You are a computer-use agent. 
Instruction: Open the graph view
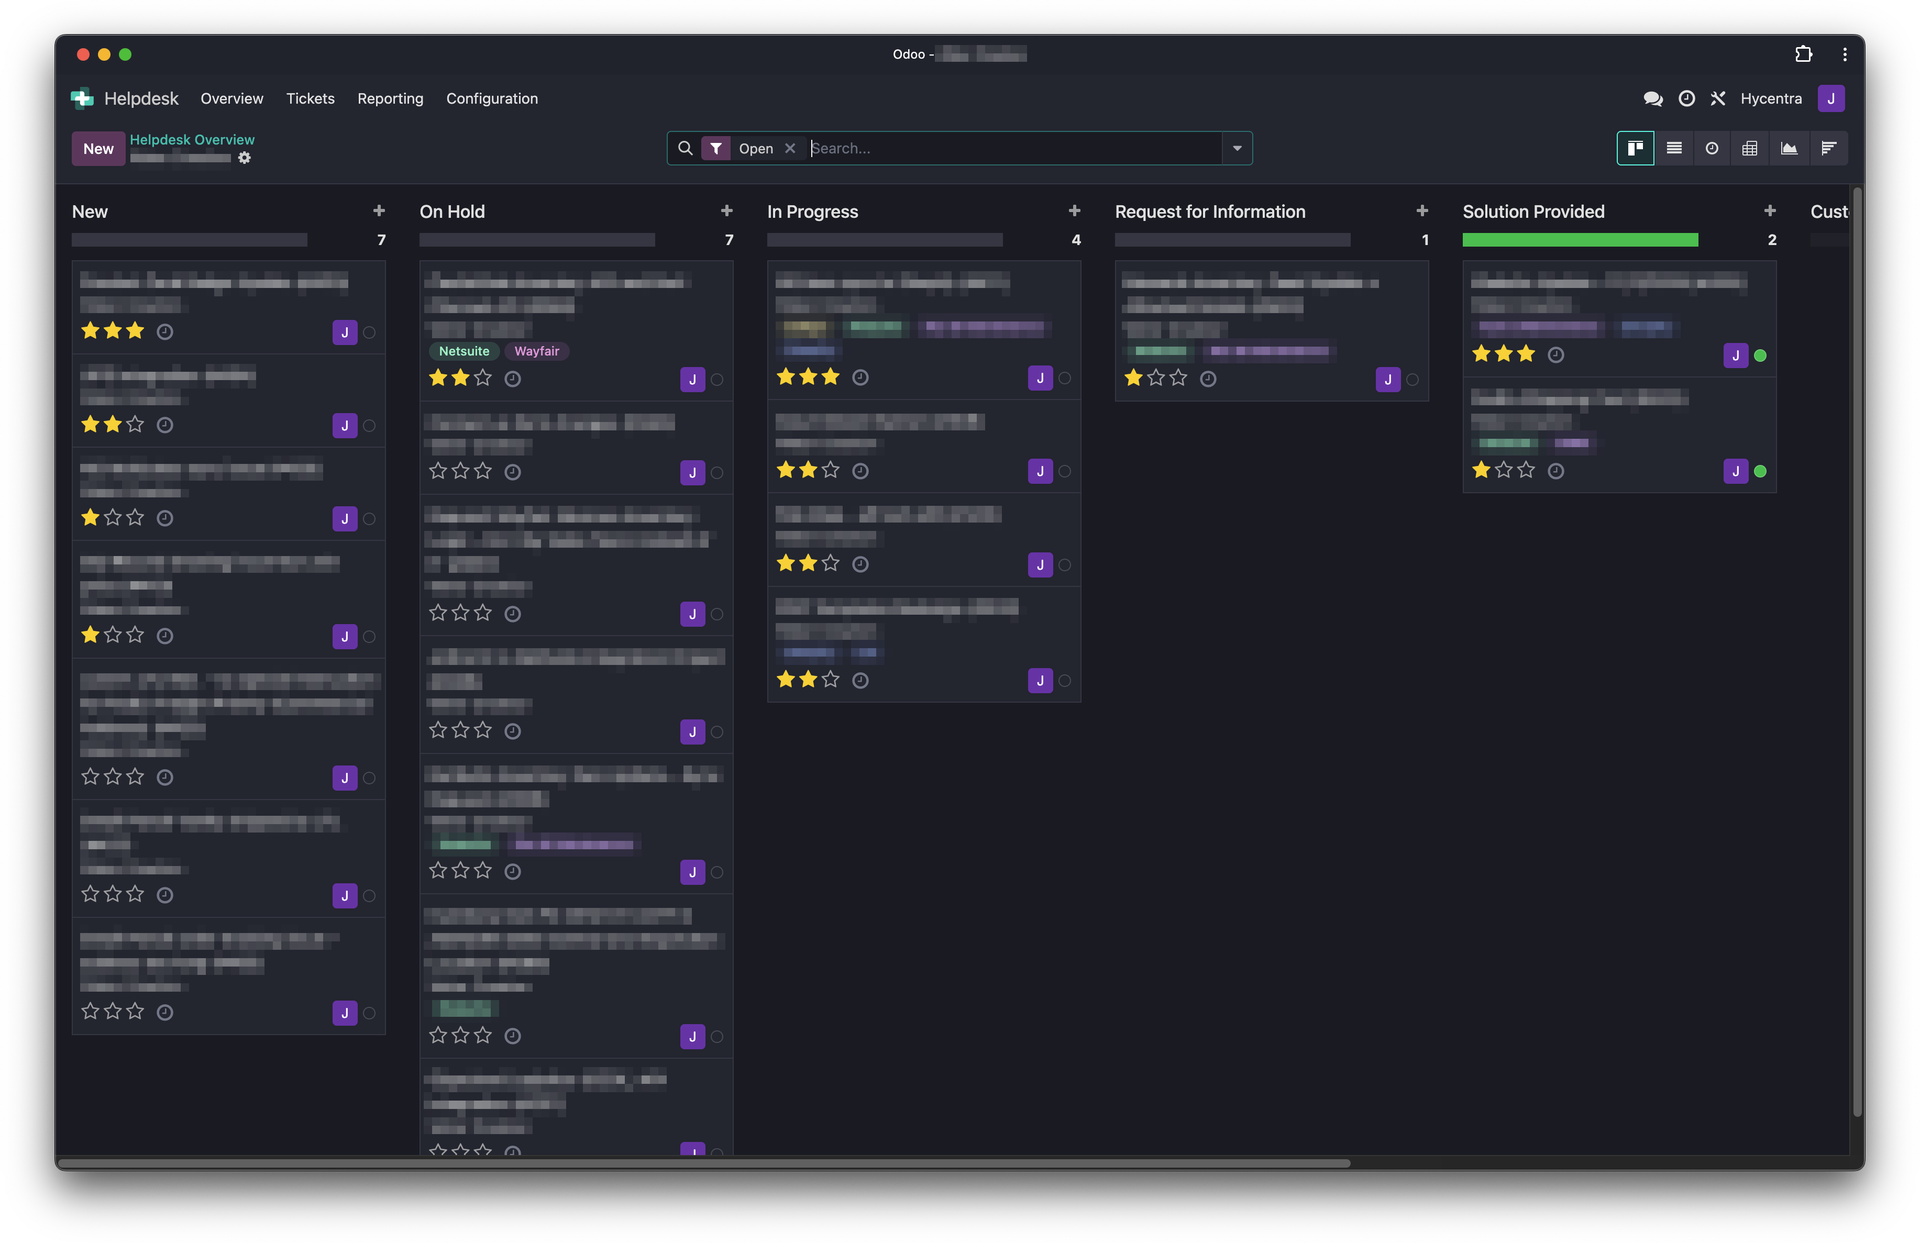point(1789,148)
